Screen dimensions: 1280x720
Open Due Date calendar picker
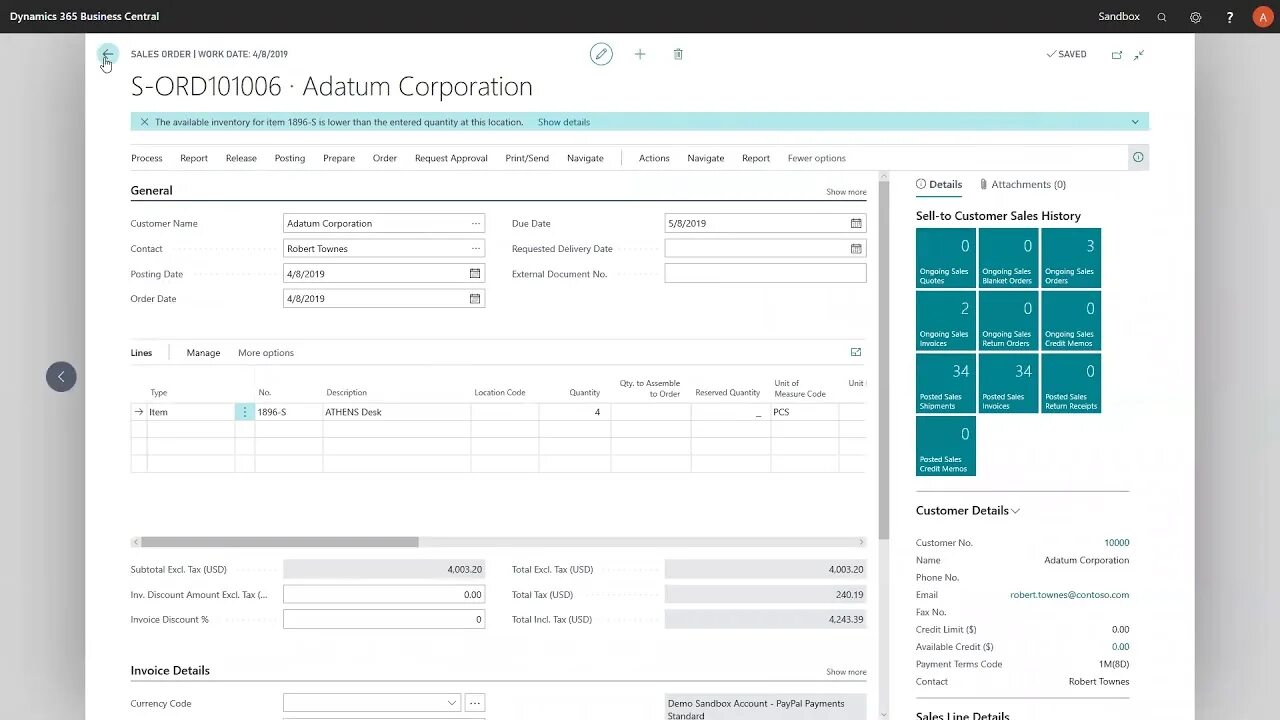[x=856, y=224]
